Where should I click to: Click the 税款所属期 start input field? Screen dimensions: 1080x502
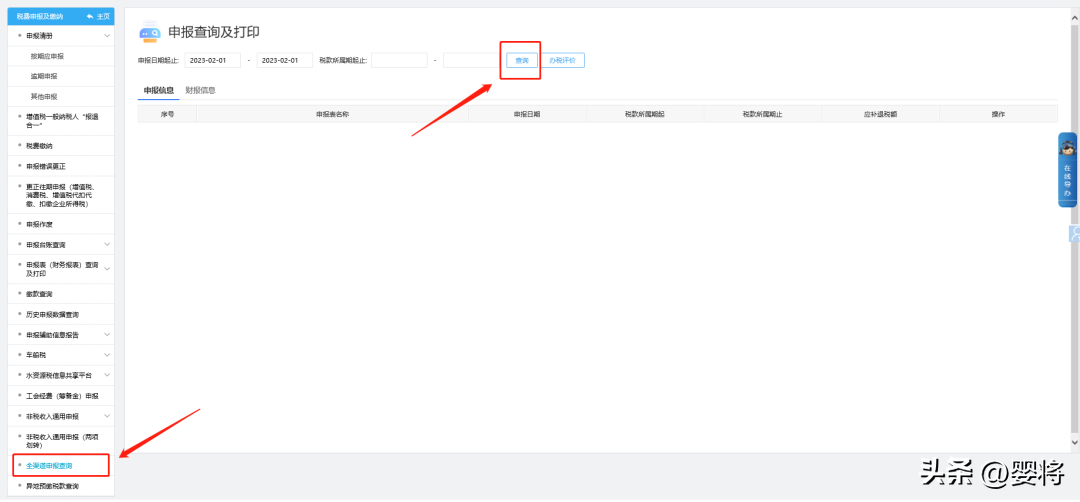pos(399,61)
